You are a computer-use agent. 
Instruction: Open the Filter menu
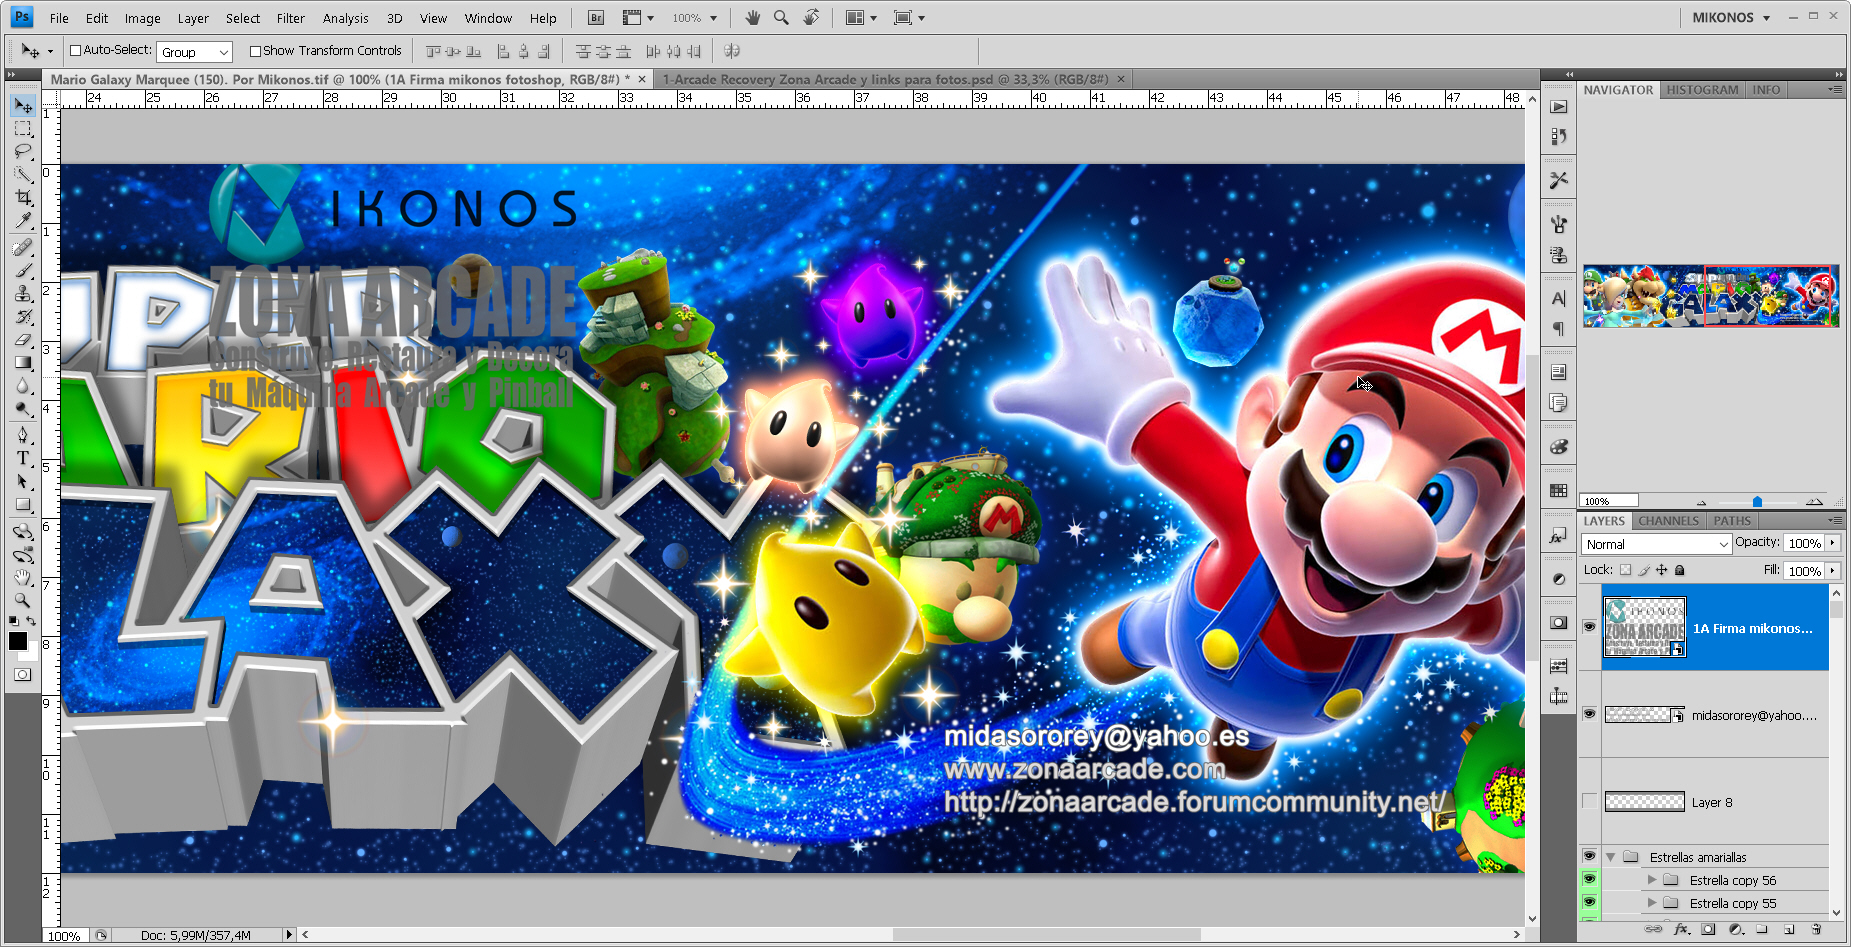click(x=291, y=18)
